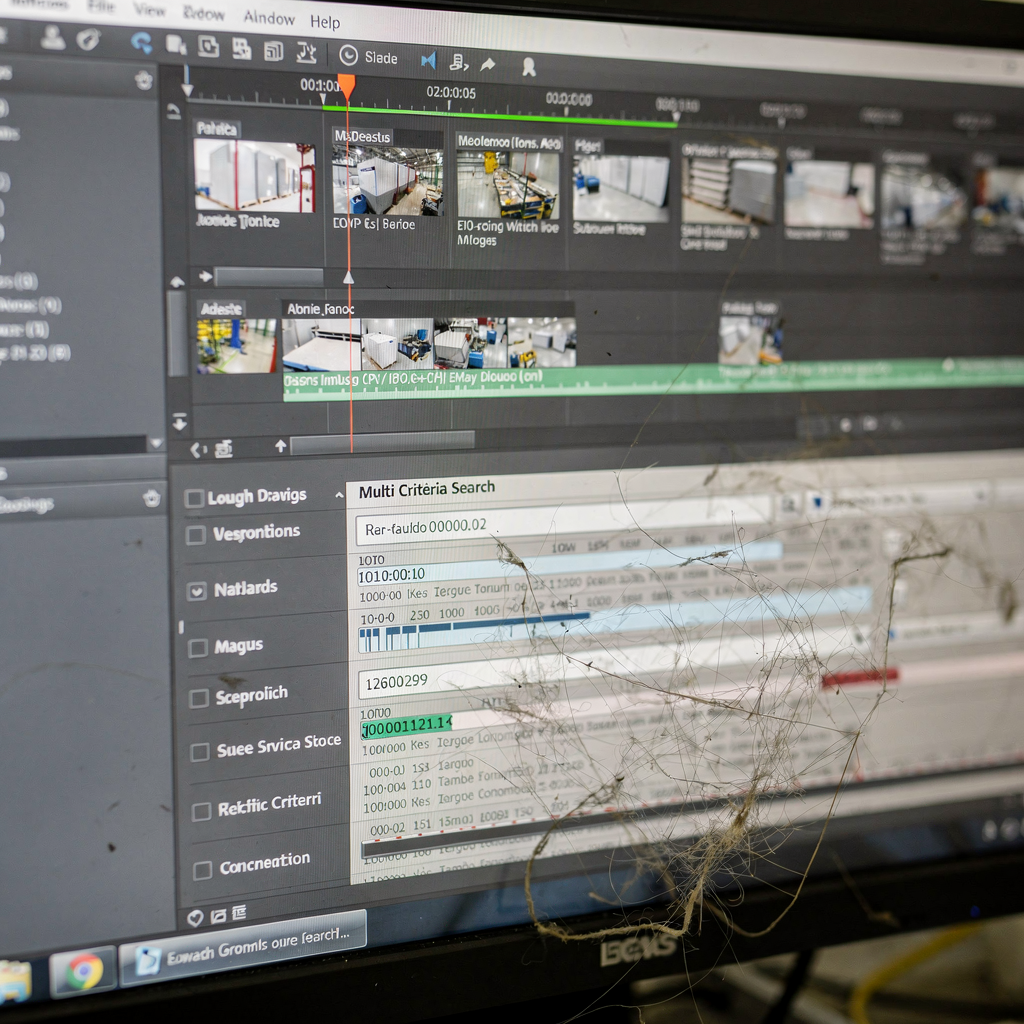Click the user profile icon in toolbar
Screen dimensions: 1024x1024
click(53, 38)
